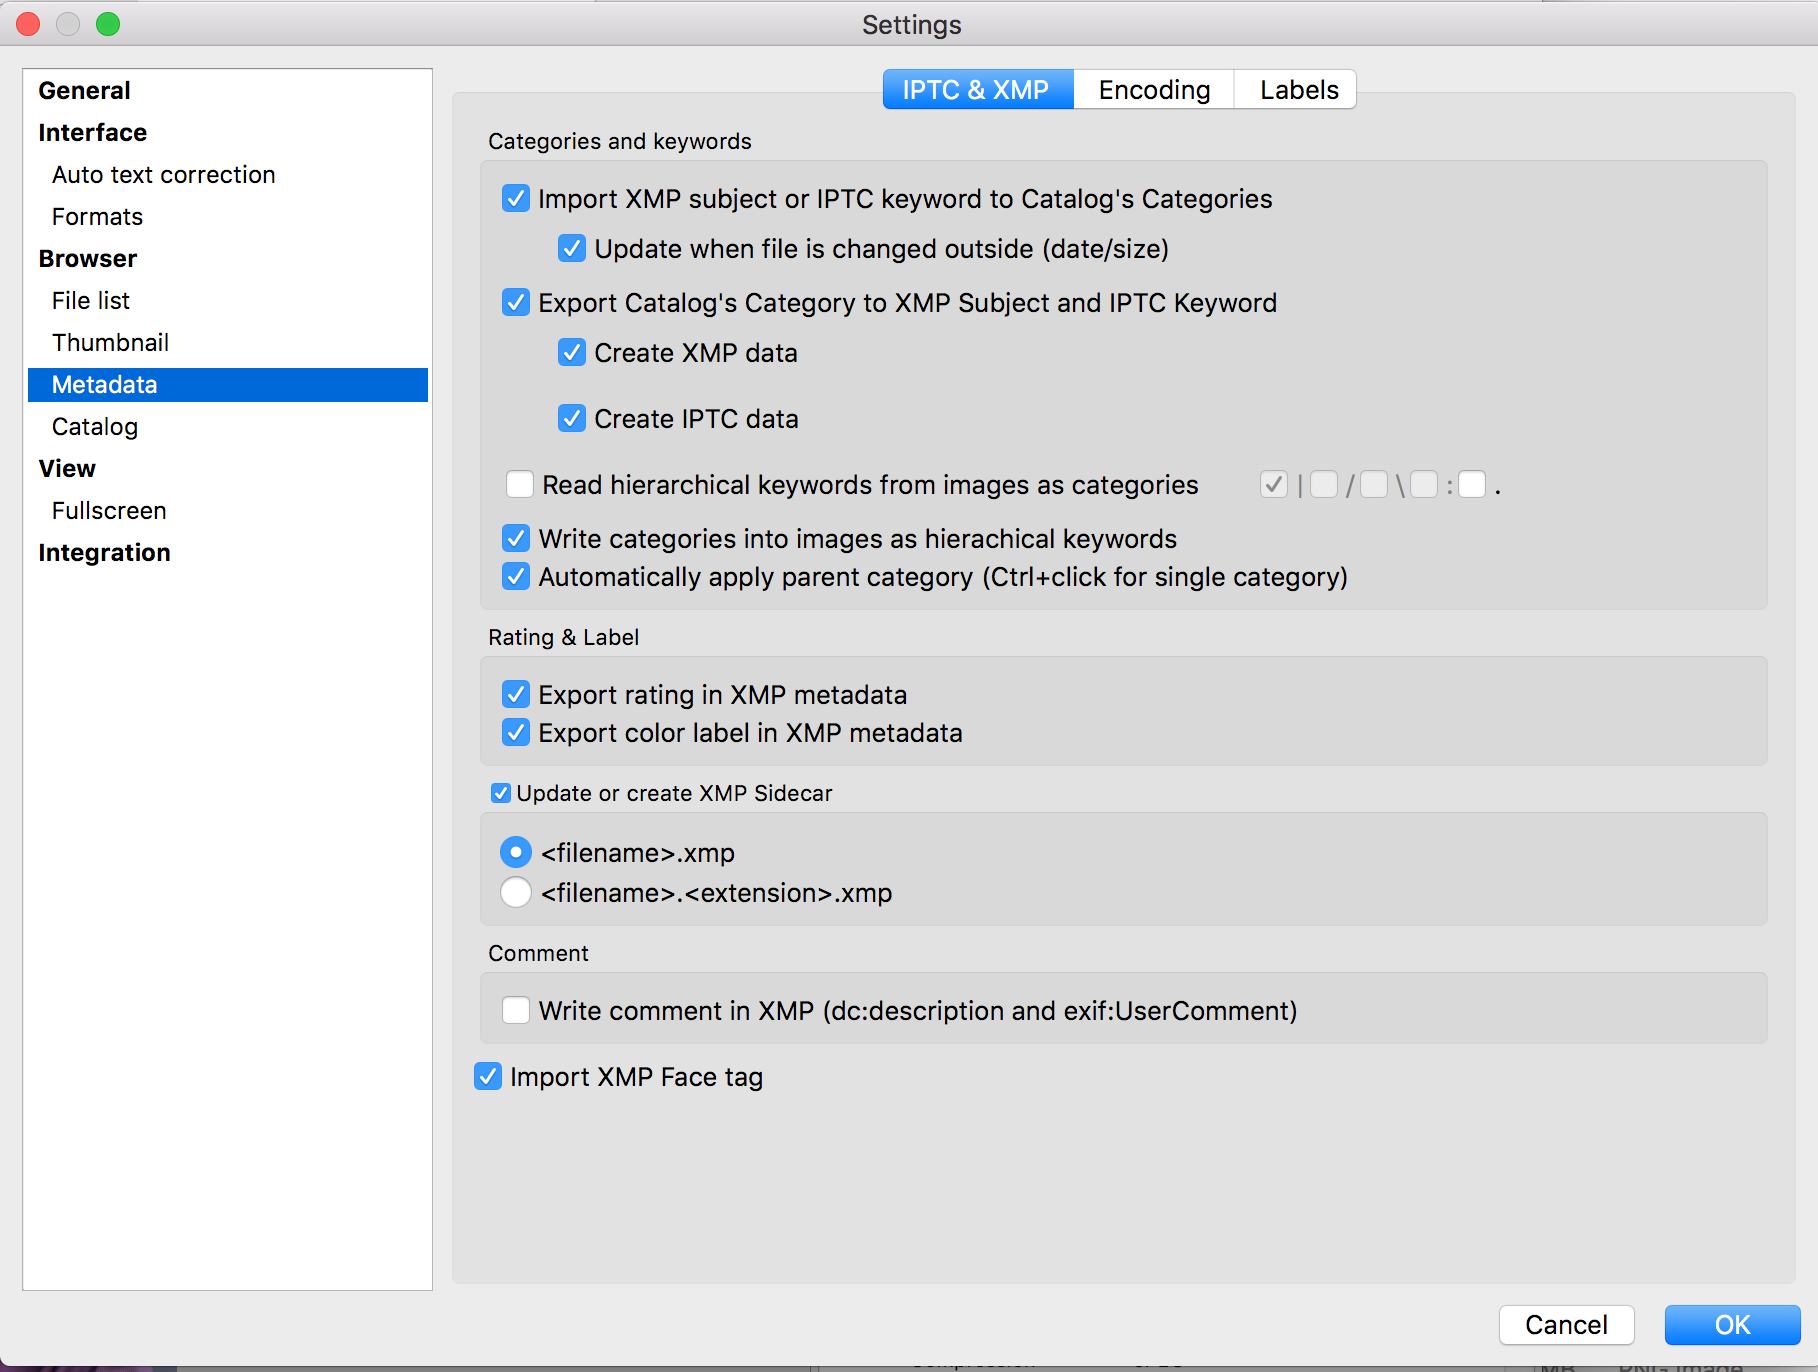The width and height of the screenshot is (1818, 1372).
Task: Select the IPTC & XMP tab
Action: click(976, 90)
